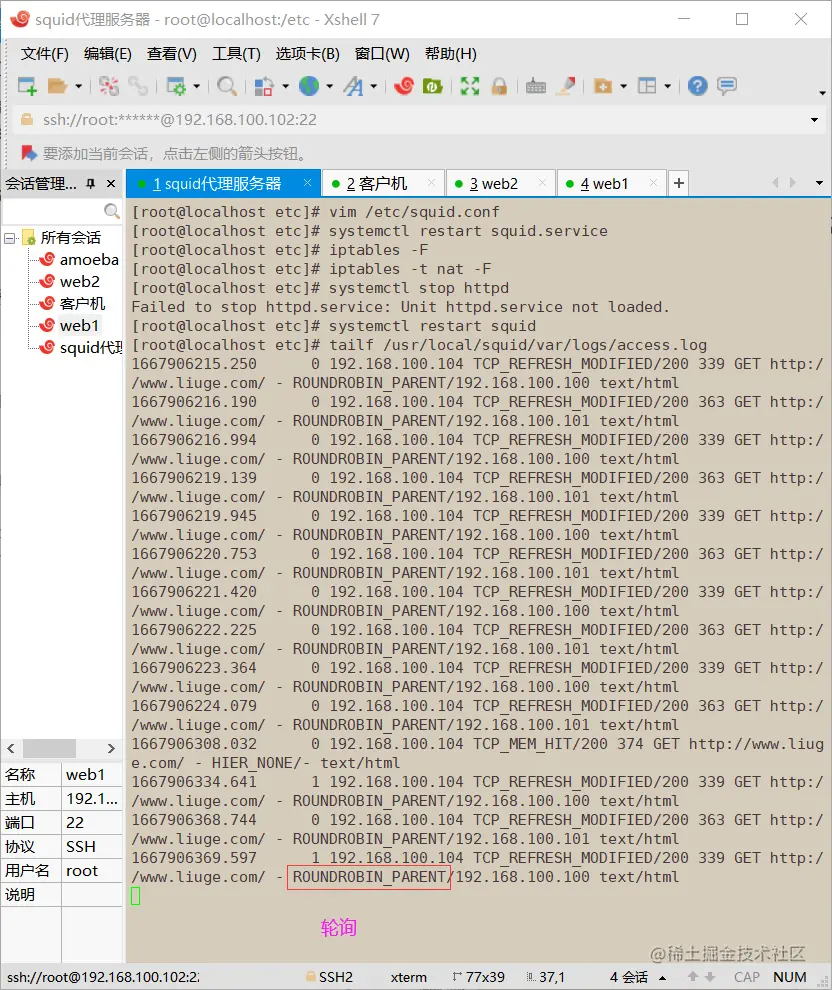This screenshot has height=990, width=832.
Task: Open the 窗口(W) menu
Action: tap(382, 54)
